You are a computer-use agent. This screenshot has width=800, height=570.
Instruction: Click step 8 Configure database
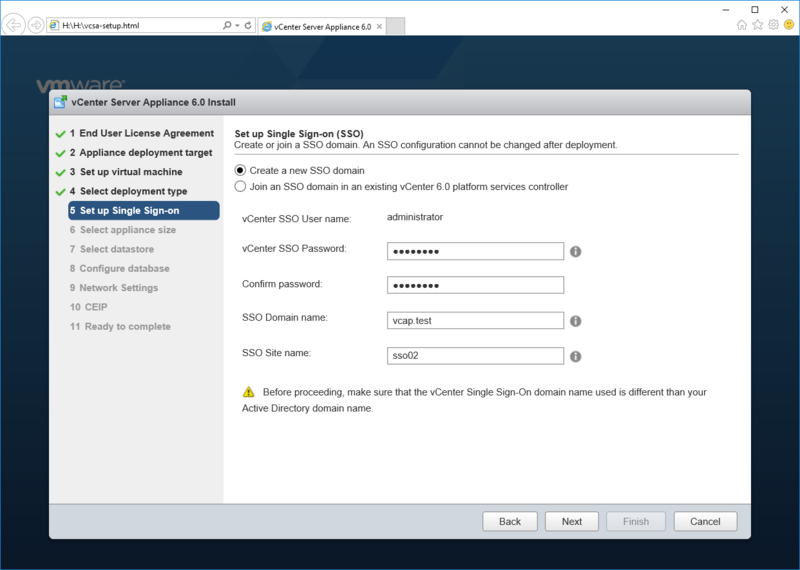pyautogui.click(x=119, y=268)
